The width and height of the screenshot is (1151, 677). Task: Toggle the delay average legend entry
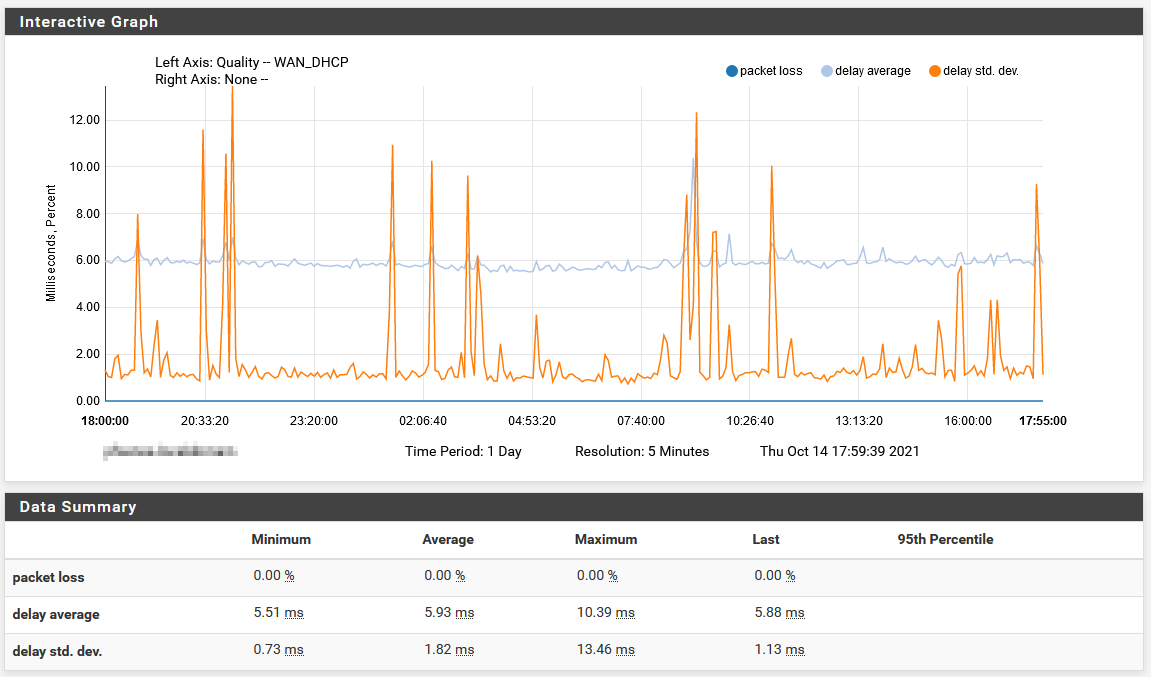[865, 71]
